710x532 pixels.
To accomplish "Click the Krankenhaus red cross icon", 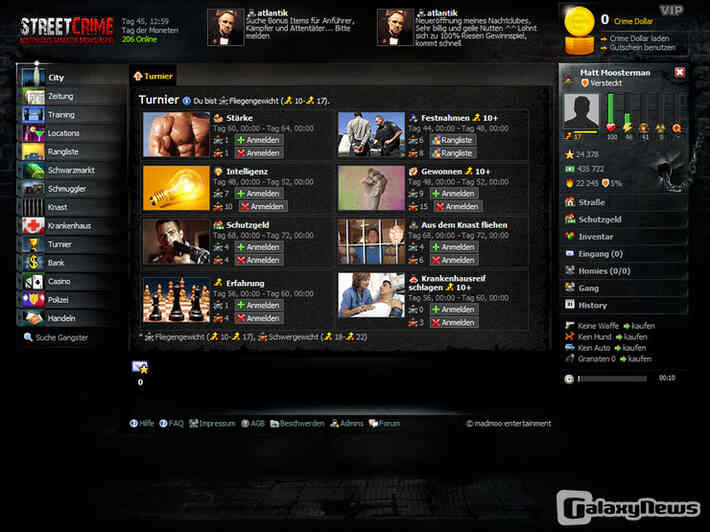I will [33, 226].
